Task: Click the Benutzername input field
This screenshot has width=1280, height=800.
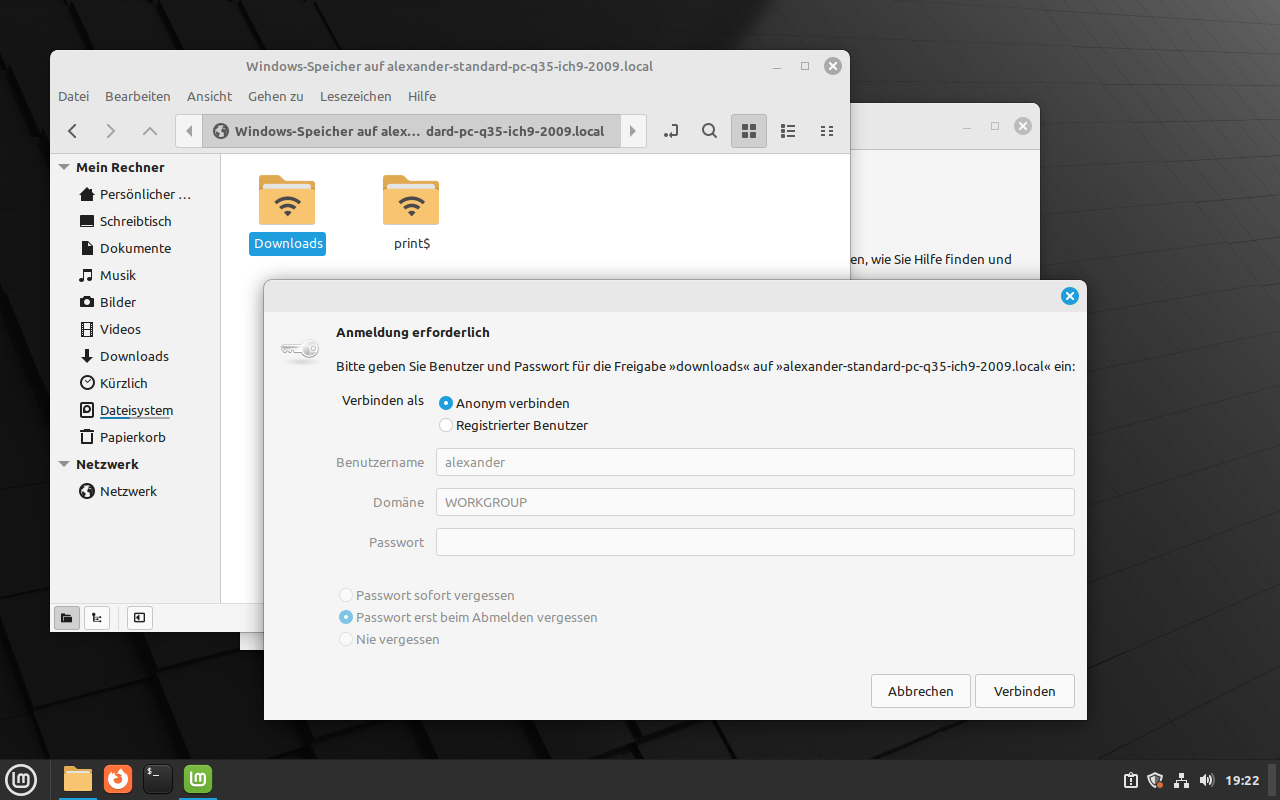Action: point(755,462)
